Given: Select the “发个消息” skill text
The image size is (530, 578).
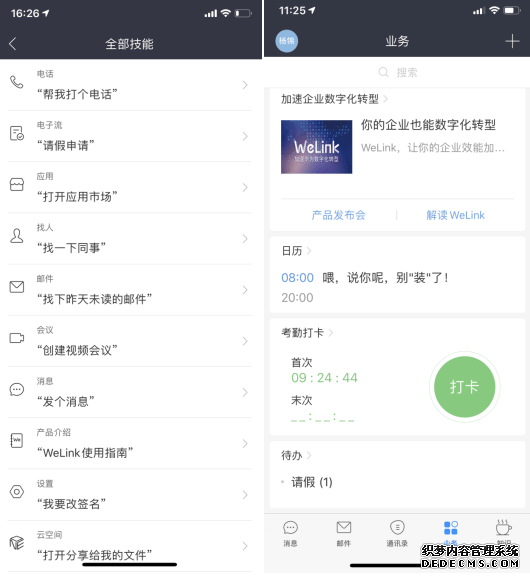Looking at the screenshot, I should click(x=66, y=402).
